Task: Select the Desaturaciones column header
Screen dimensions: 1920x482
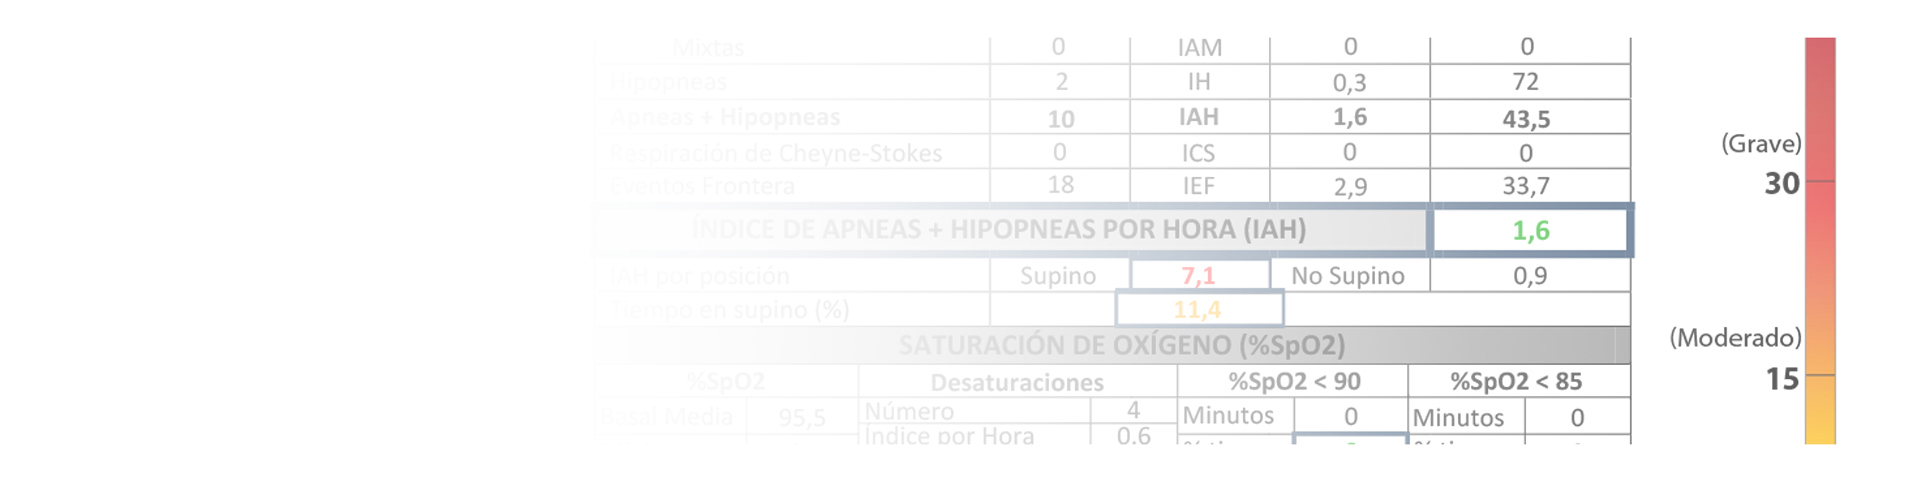Action: pos(1017,382)
